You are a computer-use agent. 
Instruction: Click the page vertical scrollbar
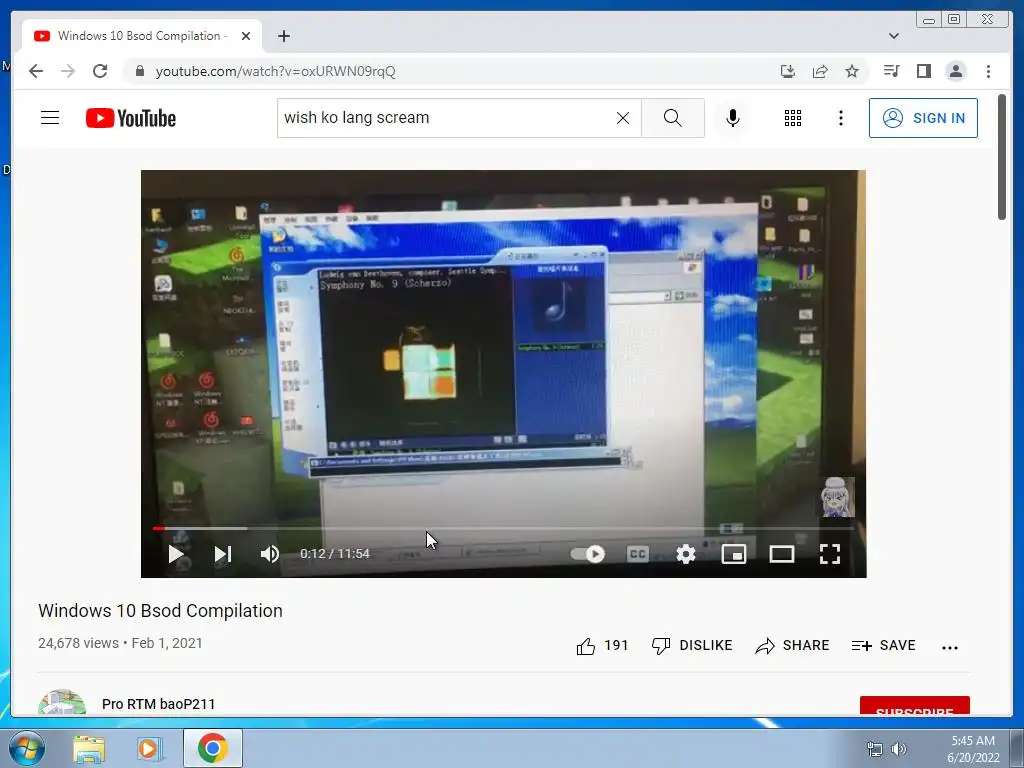click(1002, 157)
